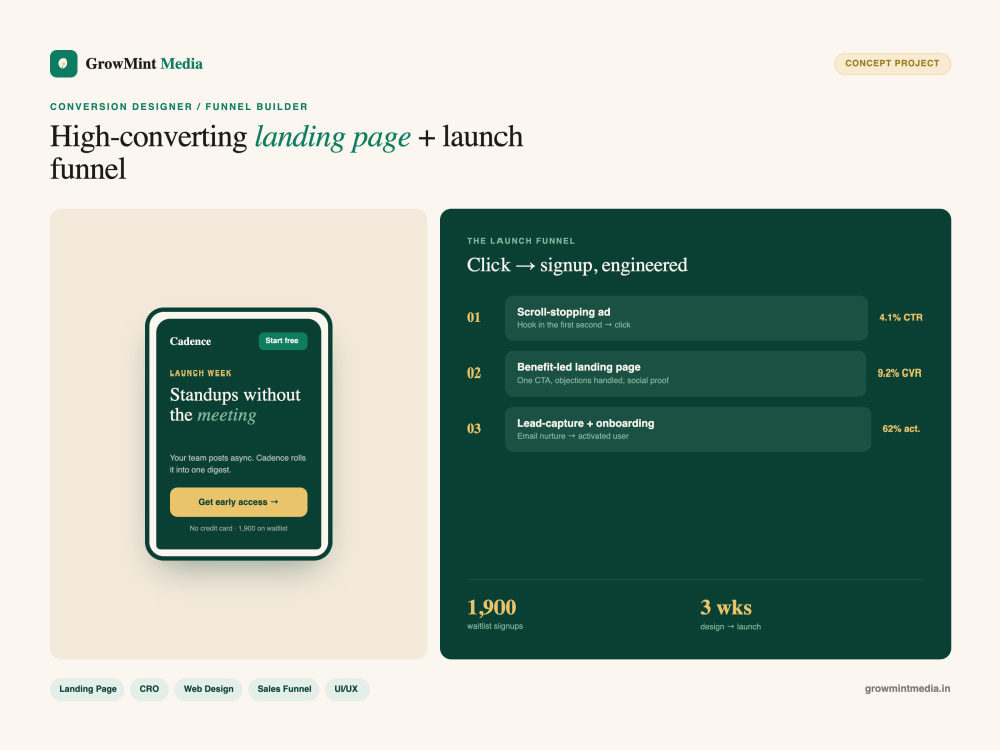1000x750 pixels.
Task: Click step number 01
Action: [x=474, y=318]
